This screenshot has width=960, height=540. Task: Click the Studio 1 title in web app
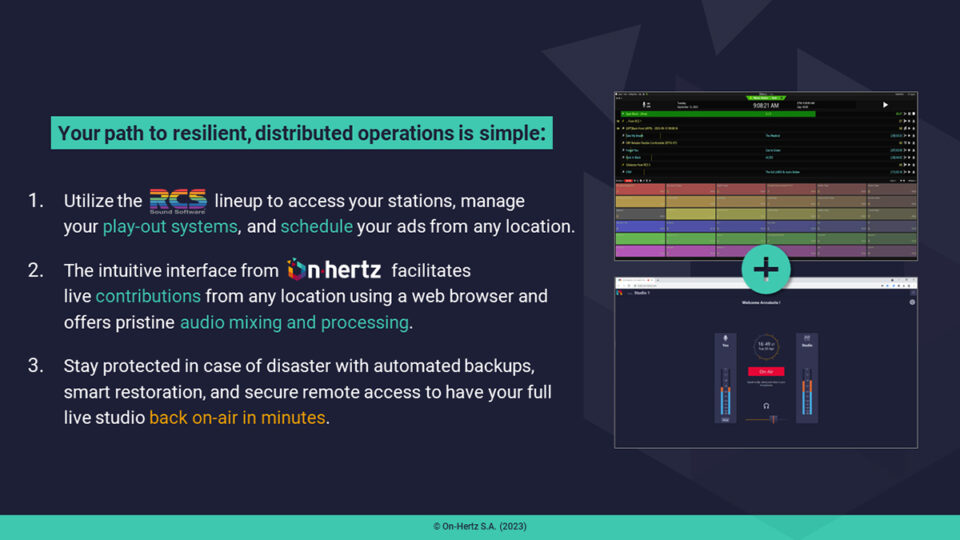(642, 293)
